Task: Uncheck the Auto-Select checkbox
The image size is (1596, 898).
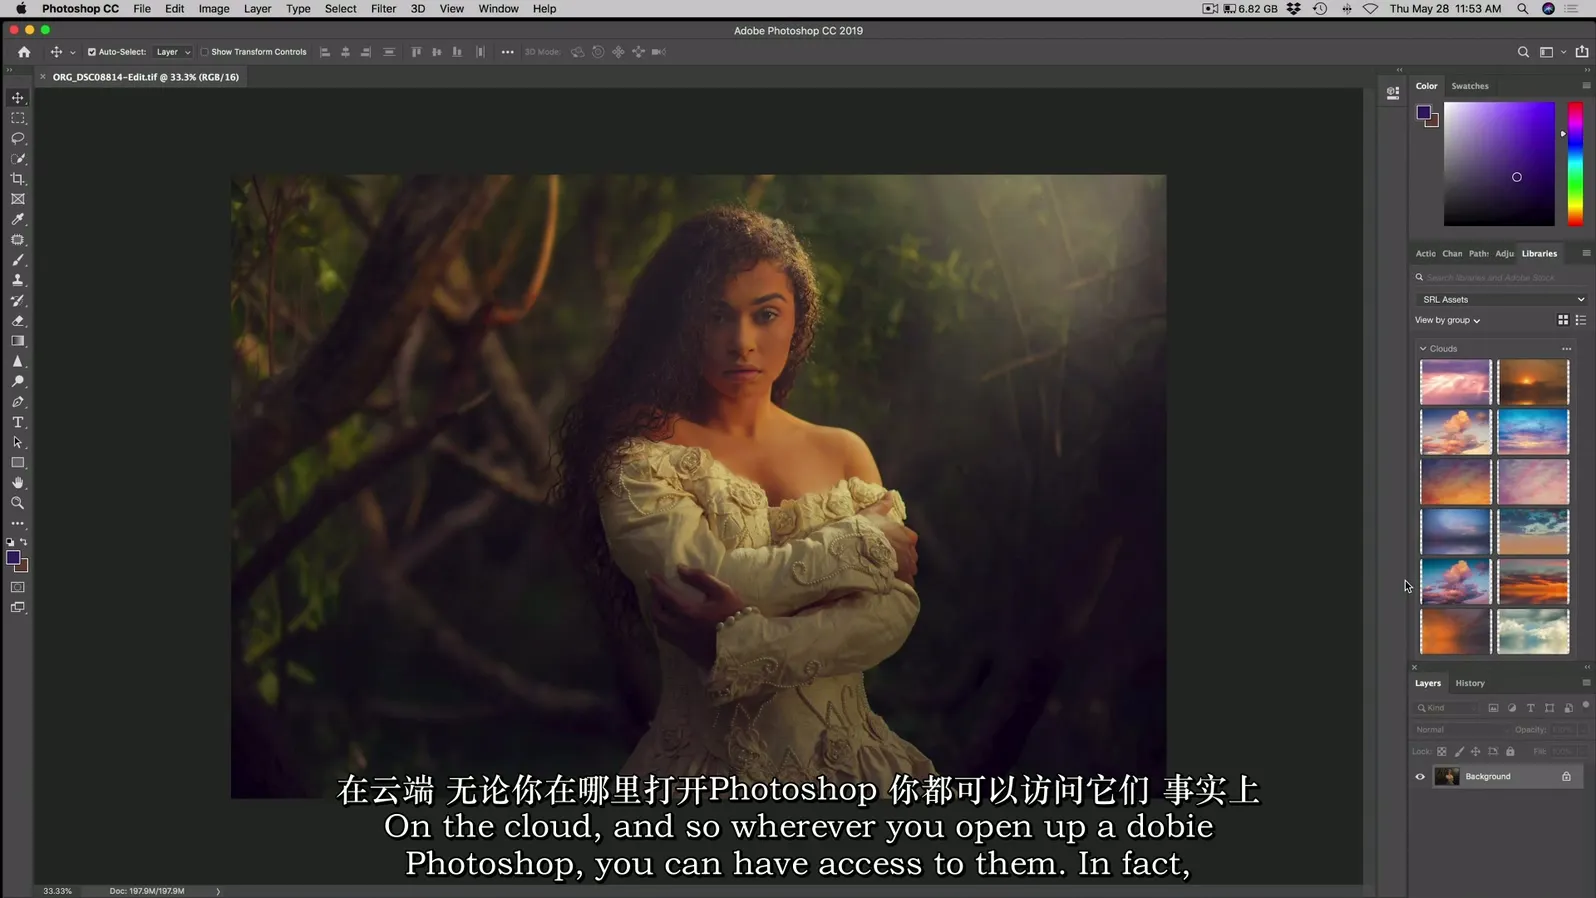Action: (x=92, y=52)
